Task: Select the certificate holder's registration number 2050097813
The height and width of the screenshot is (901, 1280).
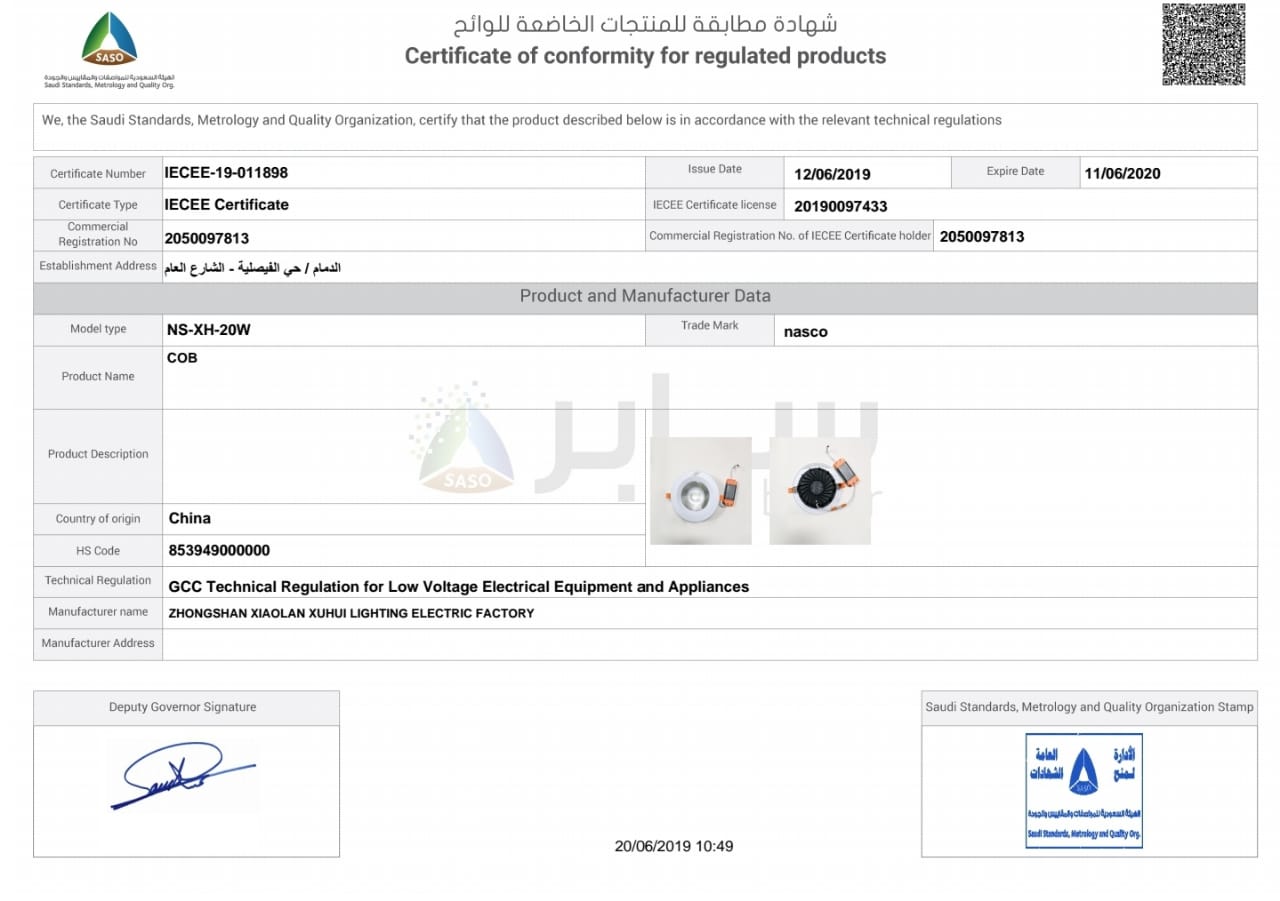Action: click(982, 237)
